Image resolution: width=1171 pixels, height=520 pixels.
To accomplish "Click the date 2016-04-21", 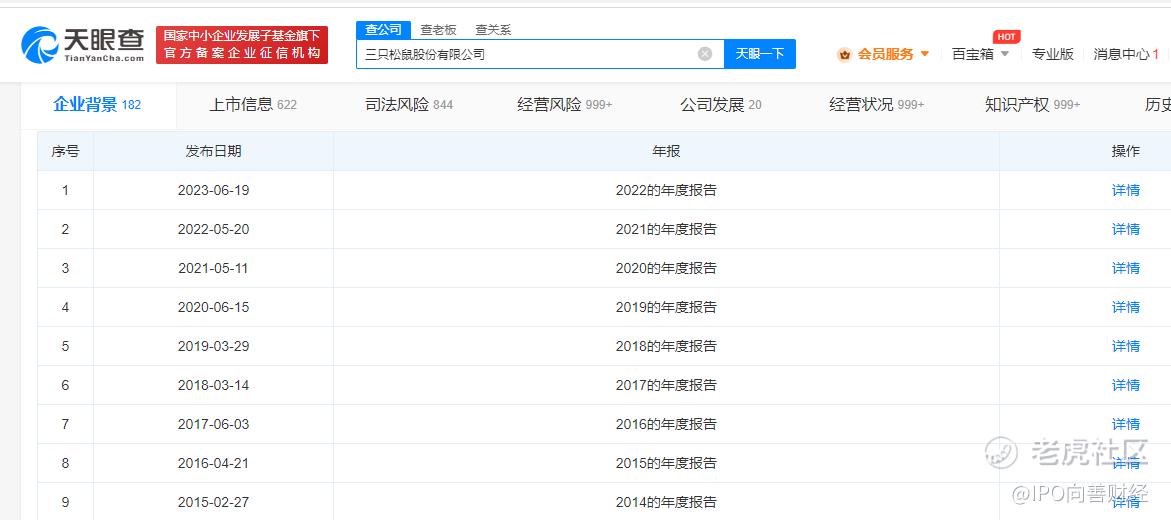I will click(214, 462).
